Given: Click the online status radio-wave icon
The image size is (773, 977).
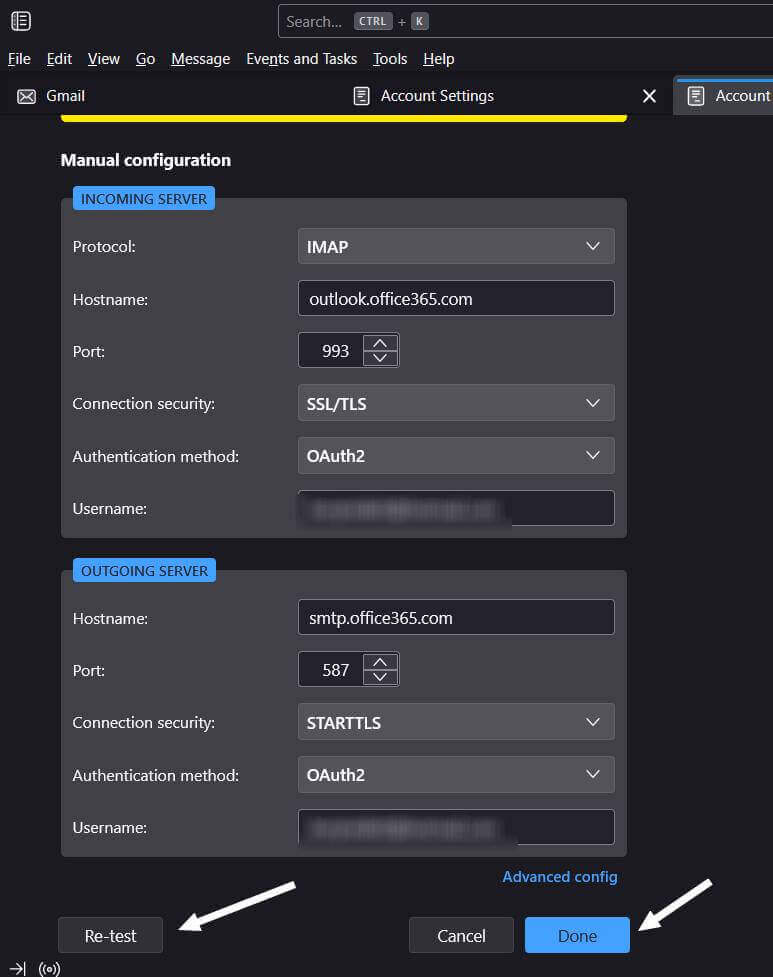Looking at the screenshot, I should click(x=49, y=969).
